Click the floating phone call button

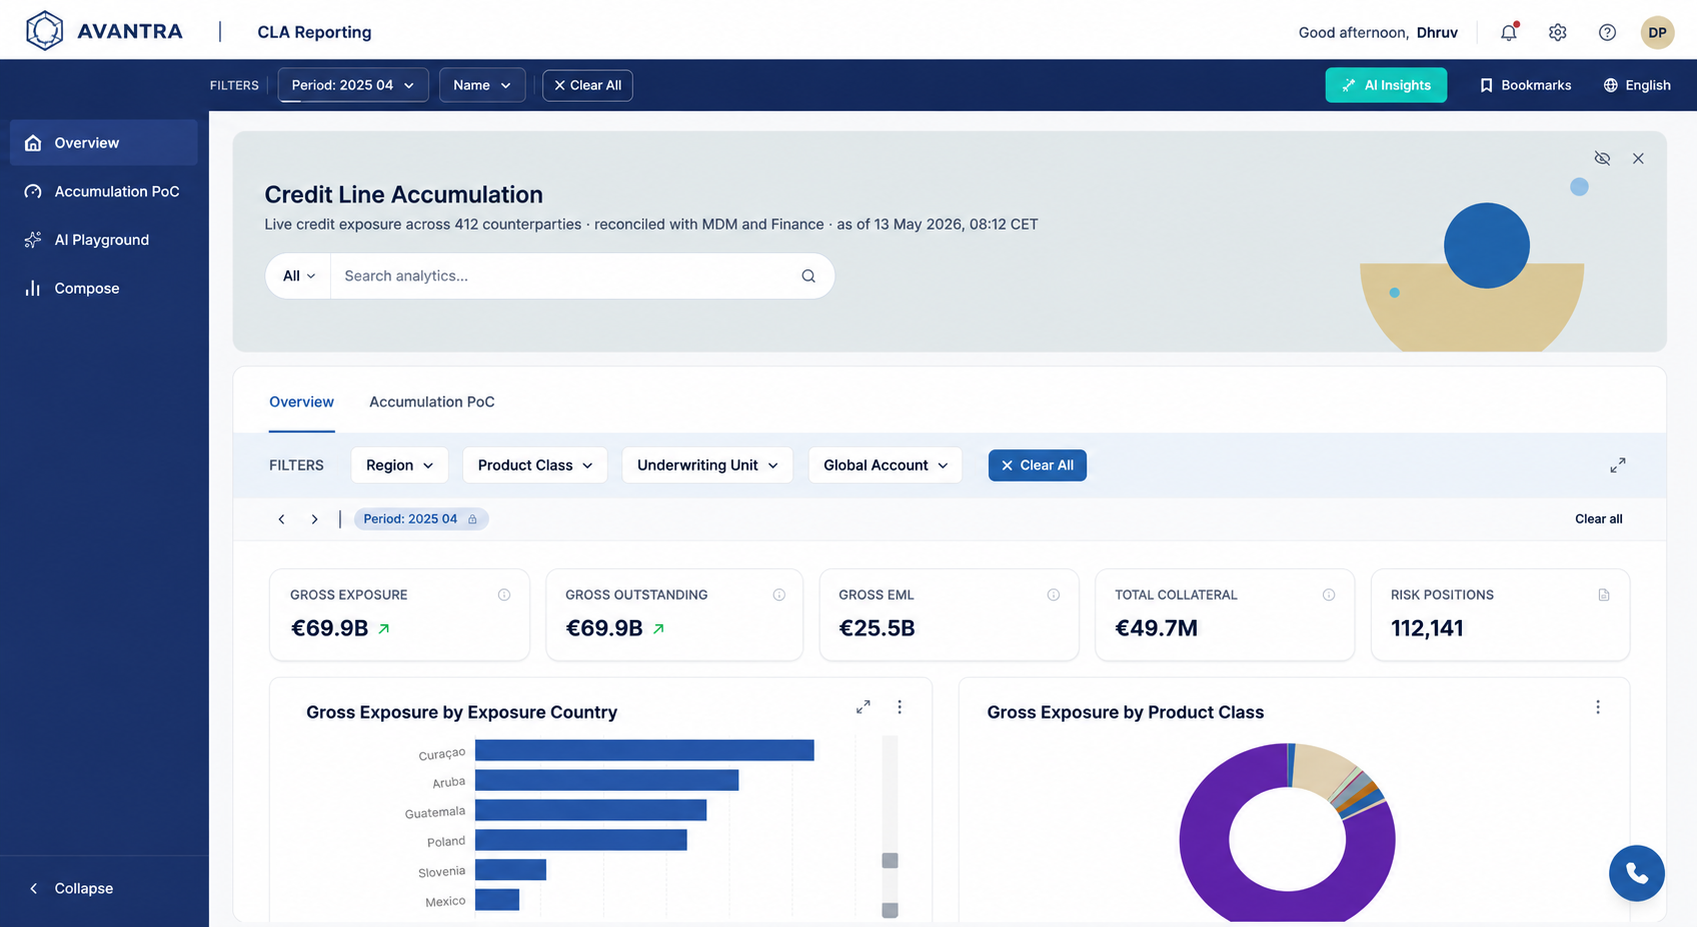(1636, 873)
